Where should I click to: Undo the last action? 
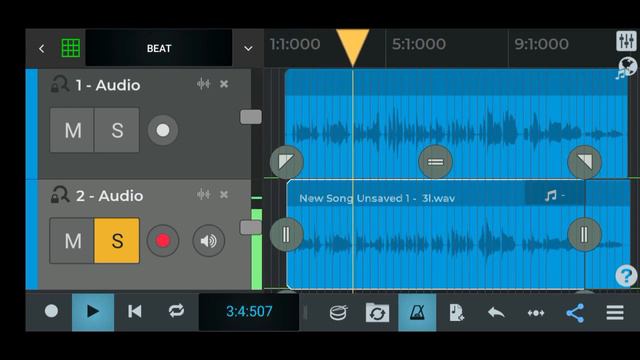(496, 313)
